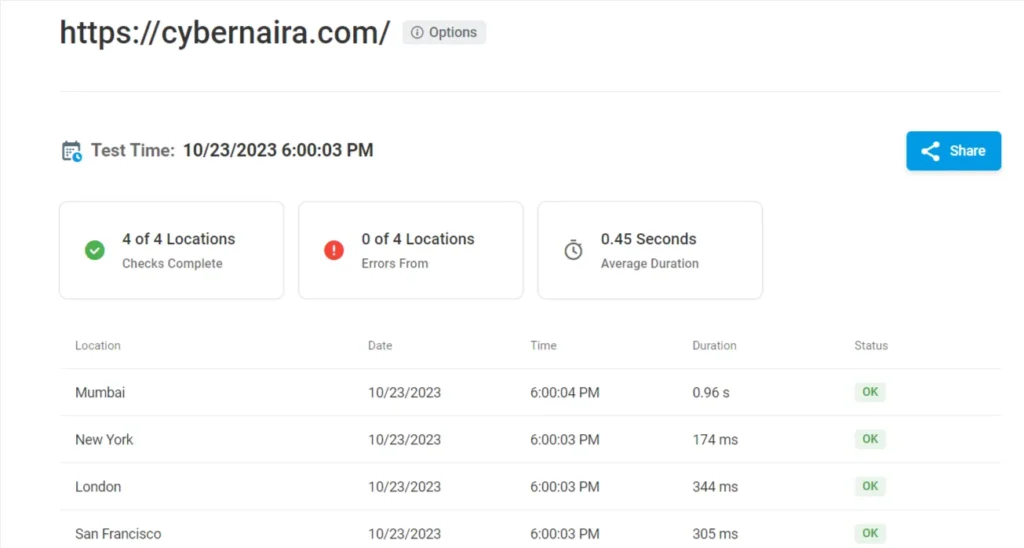Viewport: 1024px width, 548px height.
Task: Click the Duration column header
Action: [714, 346]
